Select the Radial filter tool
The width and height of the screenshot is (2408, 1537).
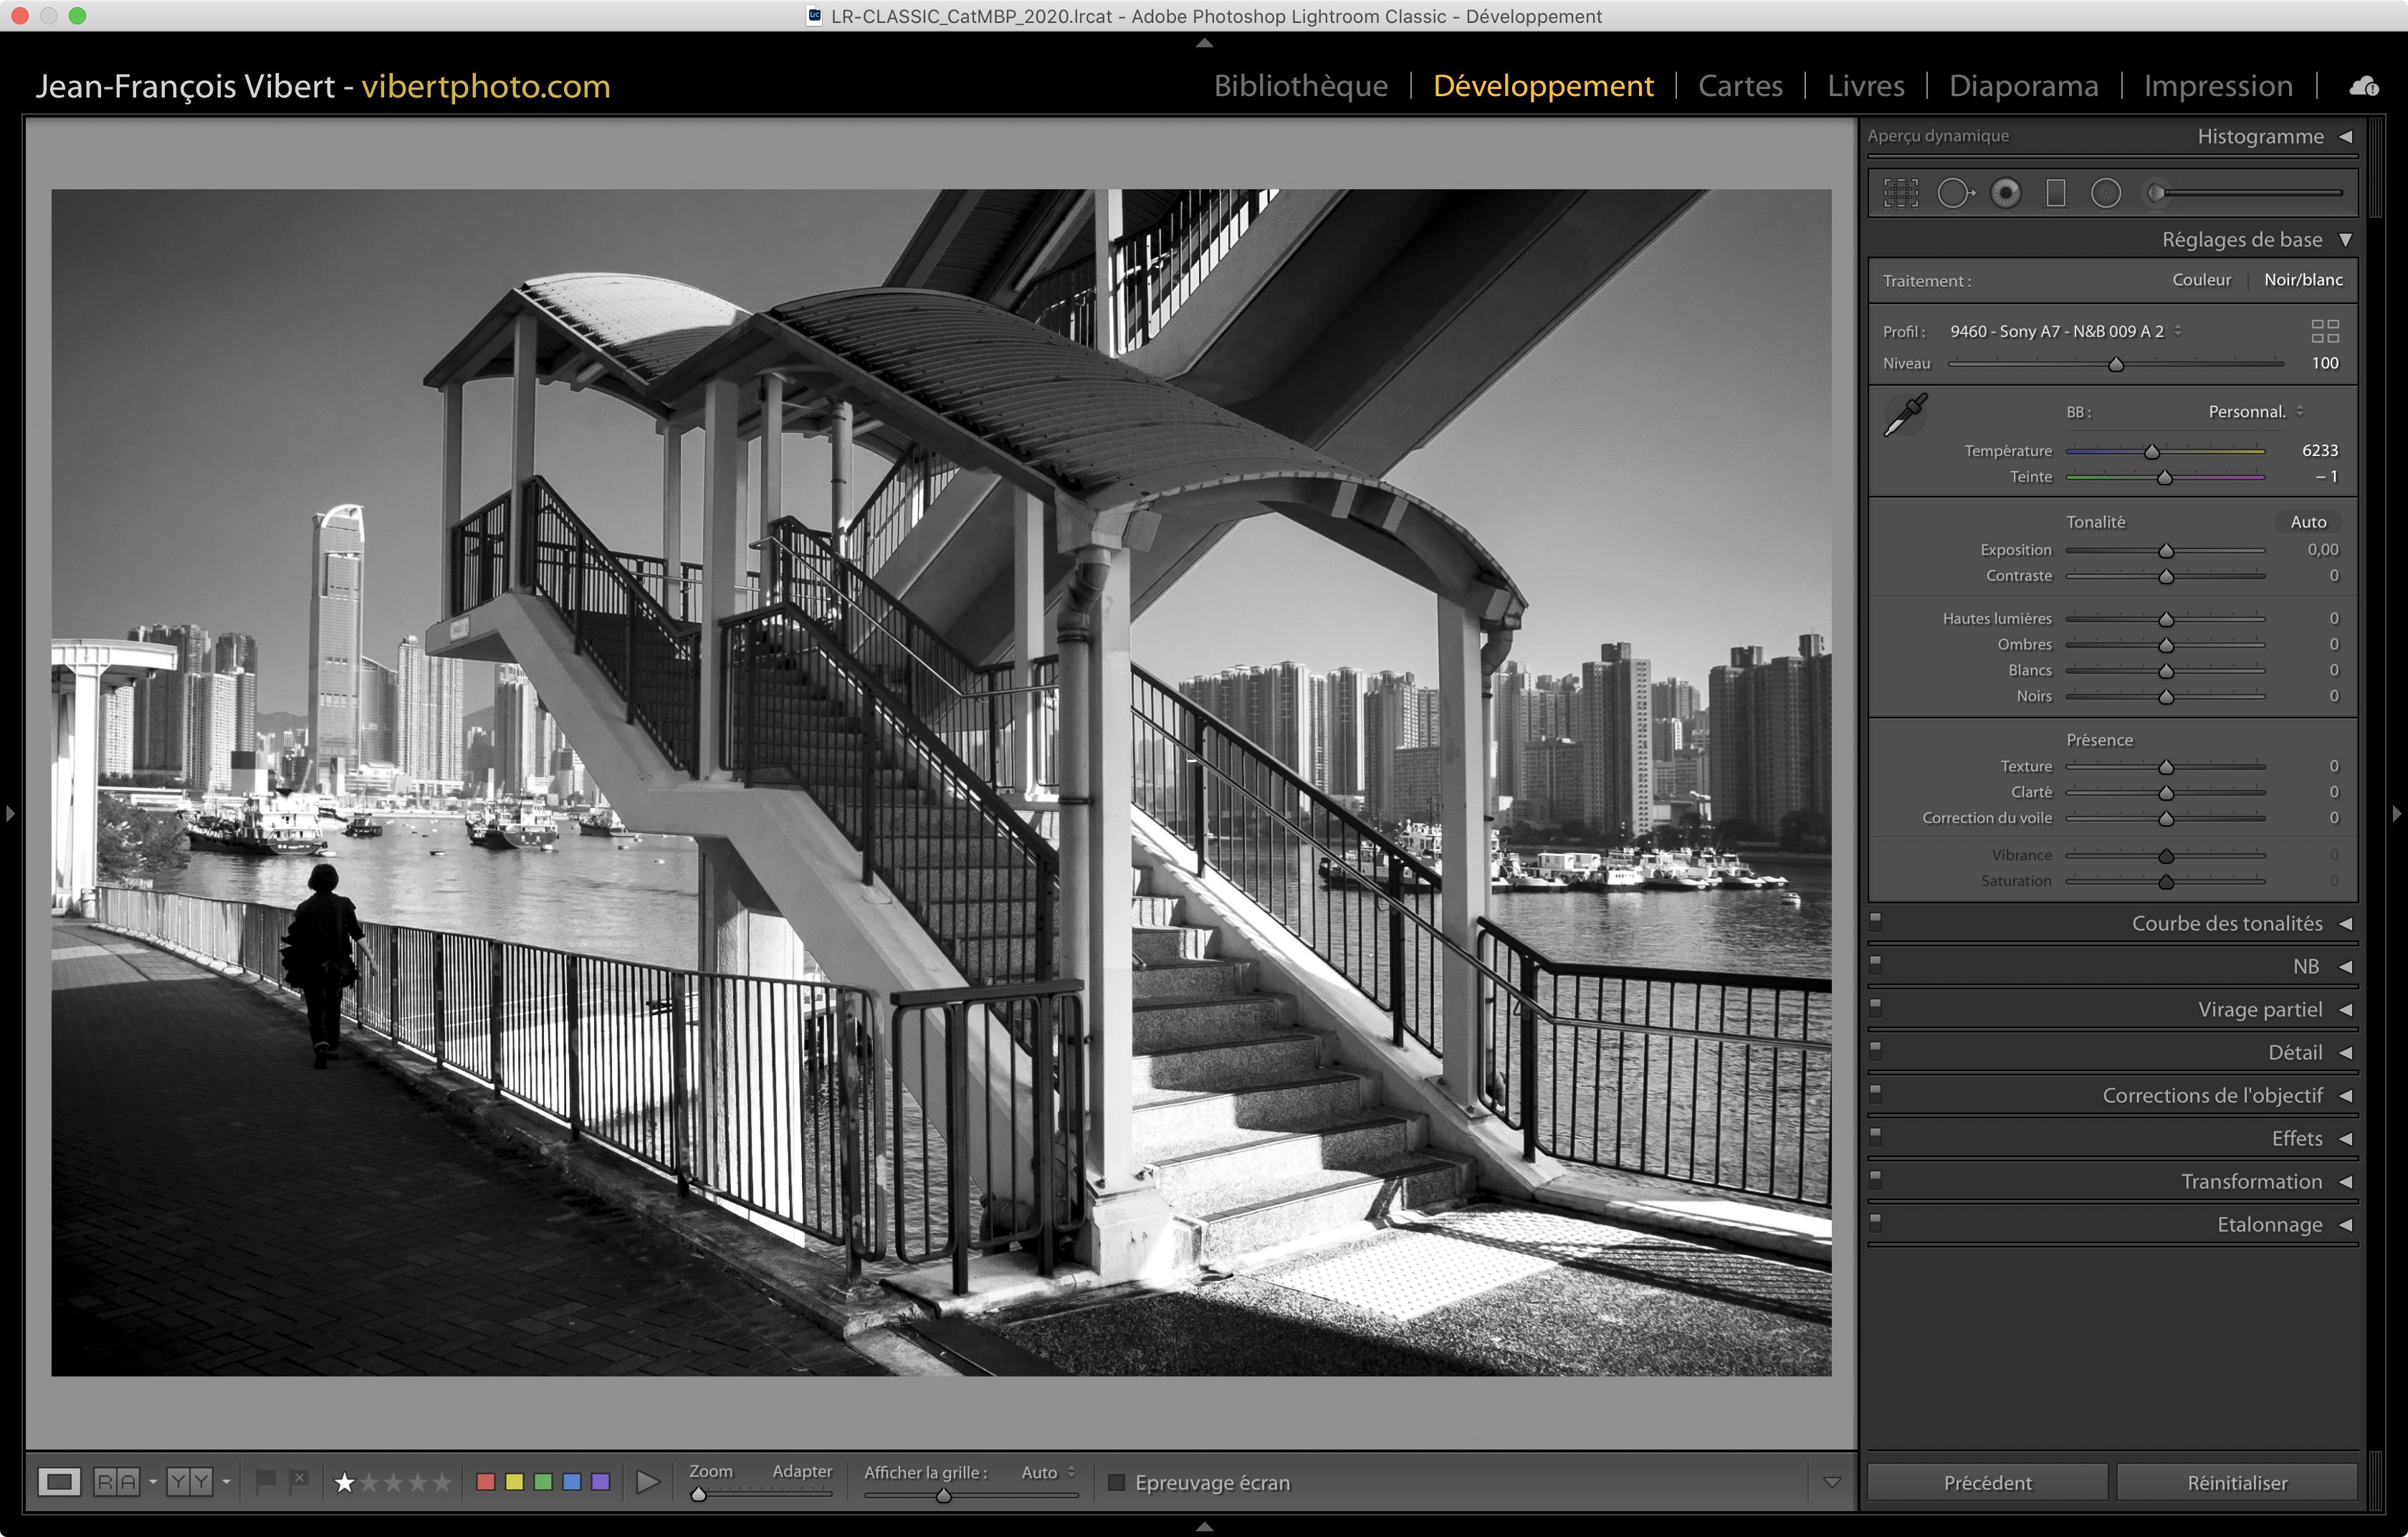(2106, 193)
